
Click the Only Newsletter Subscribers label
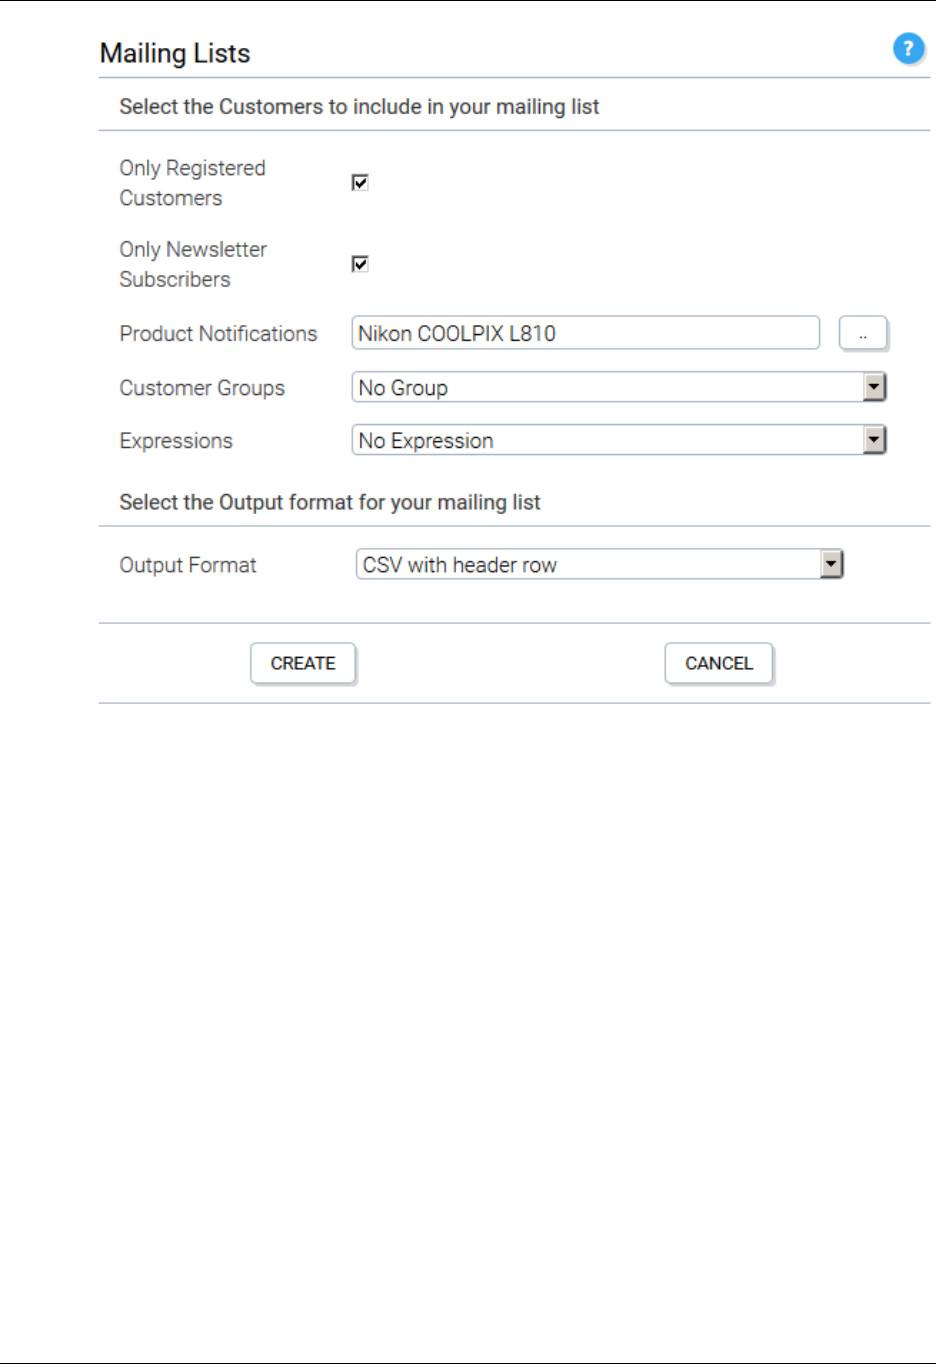point(193,264)
